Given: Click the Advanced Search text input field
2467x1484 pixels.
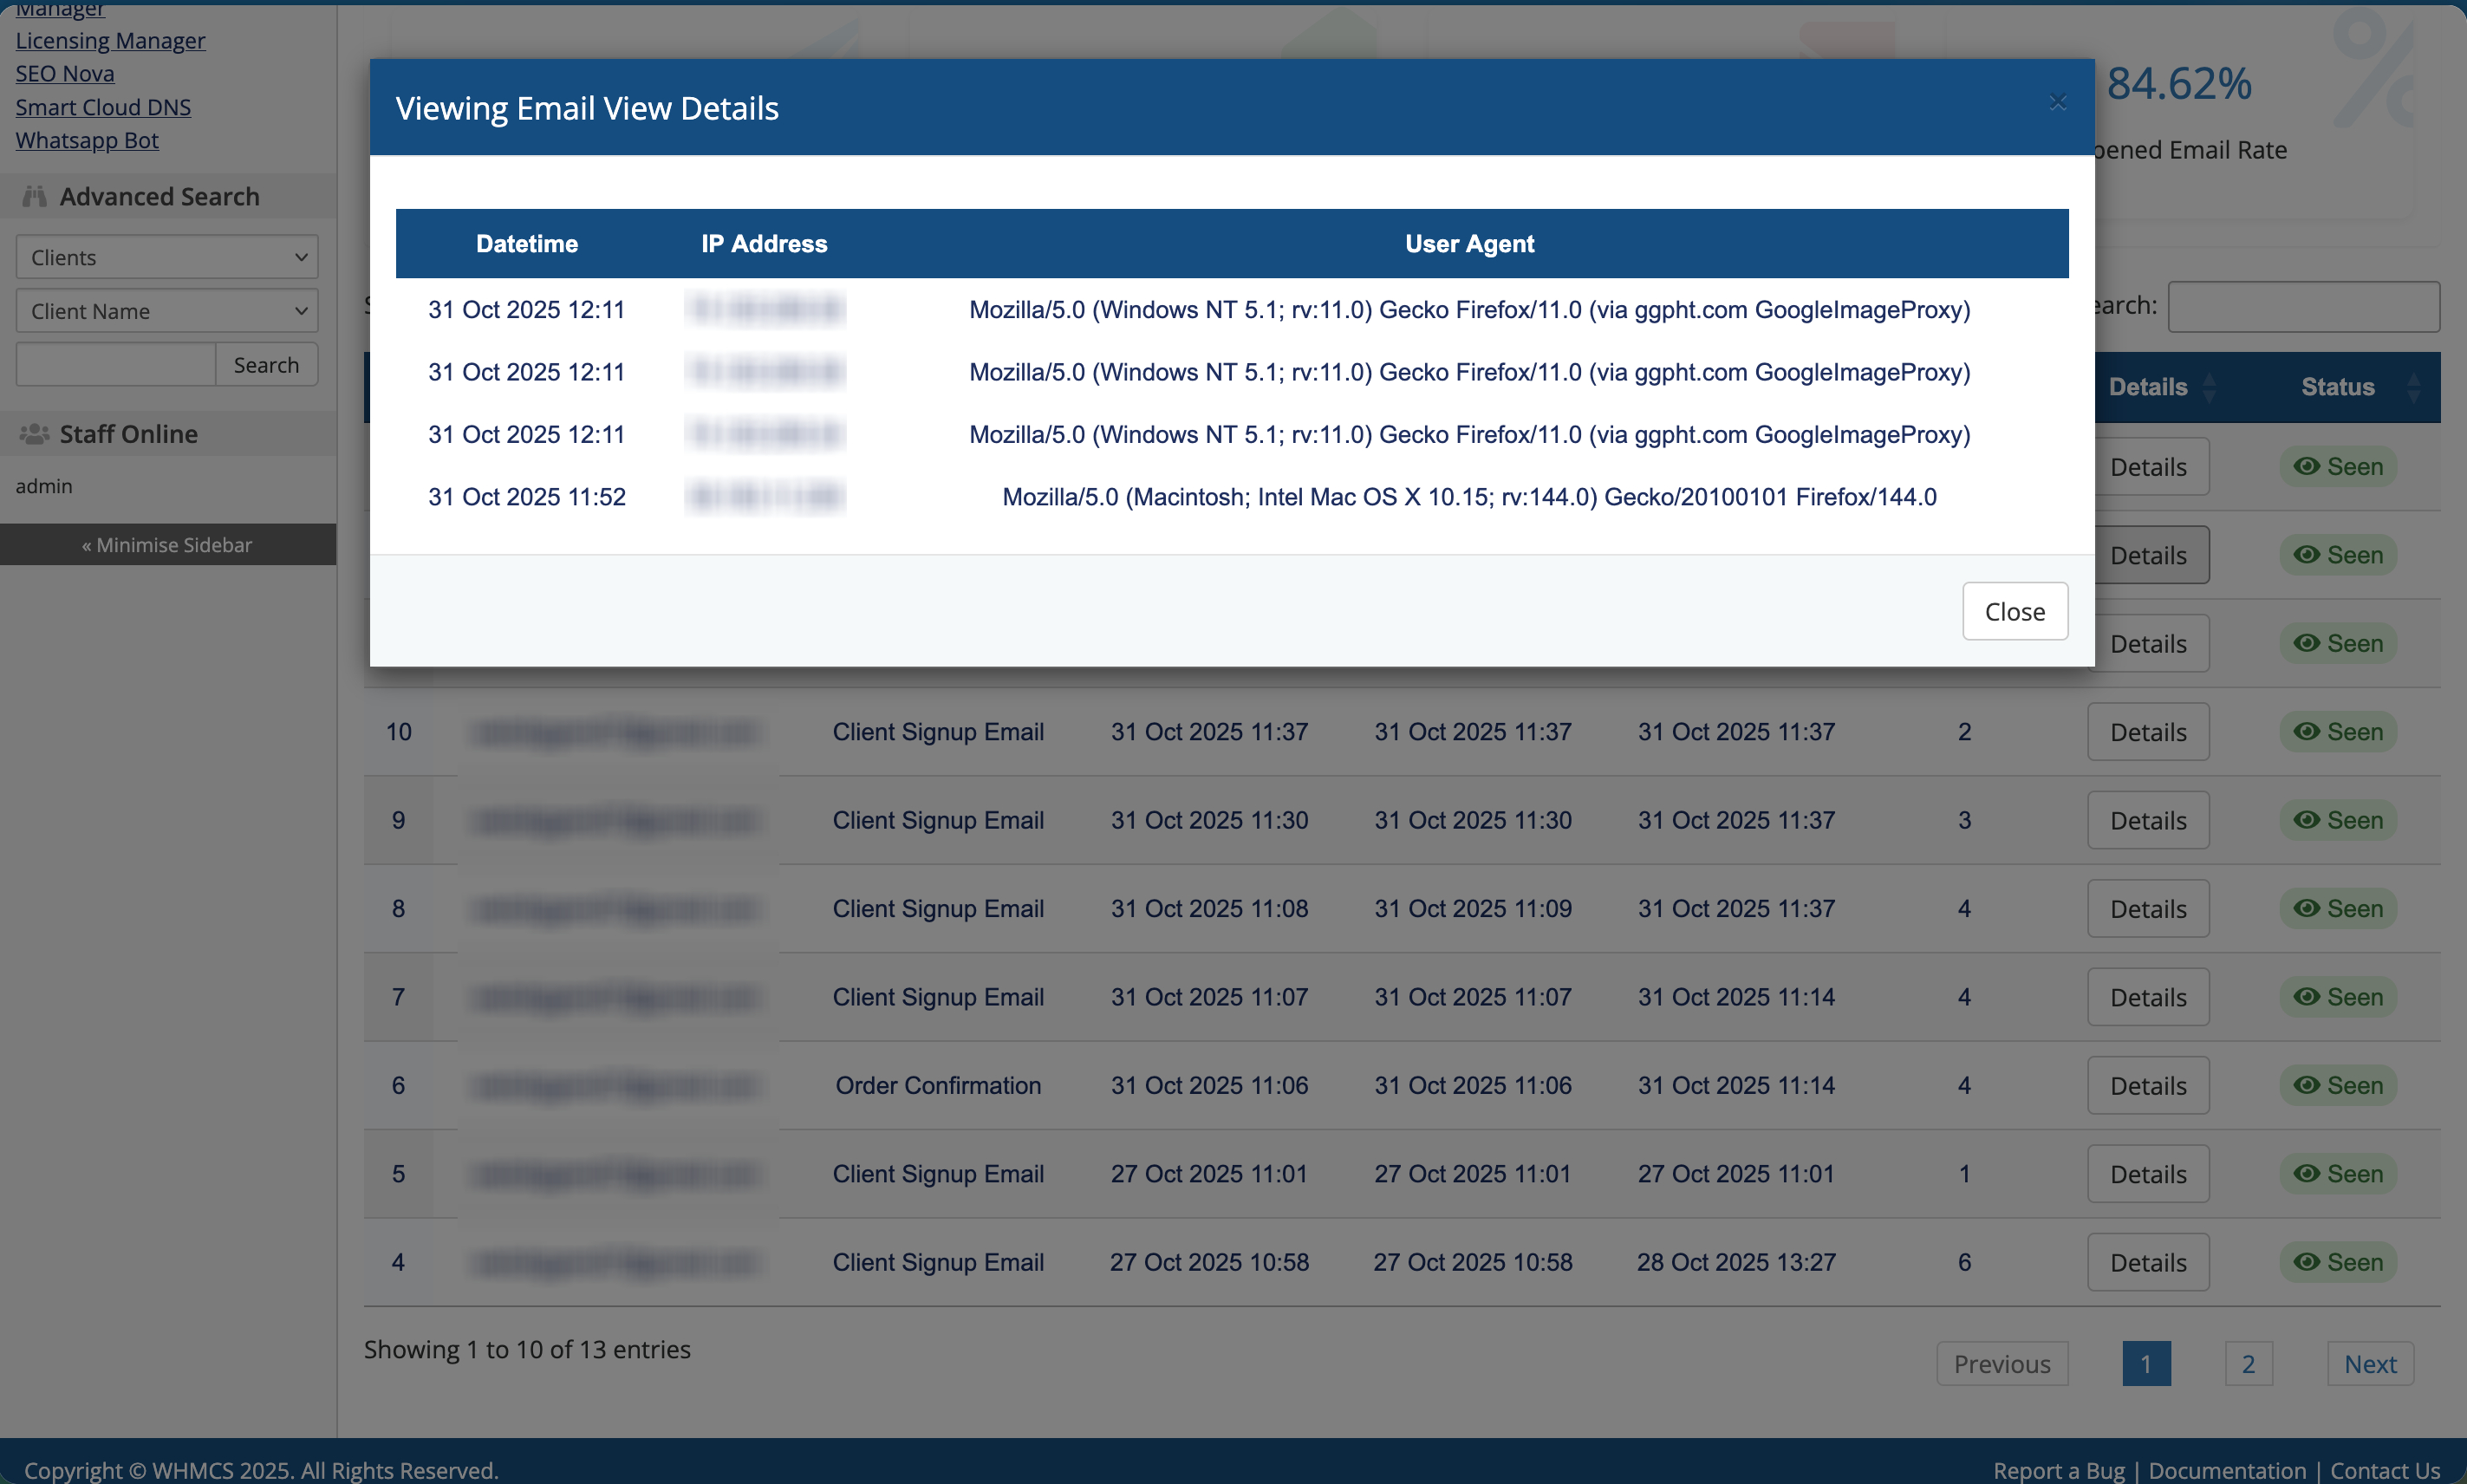Looking at the screenshot, I should tap(116, 365).
